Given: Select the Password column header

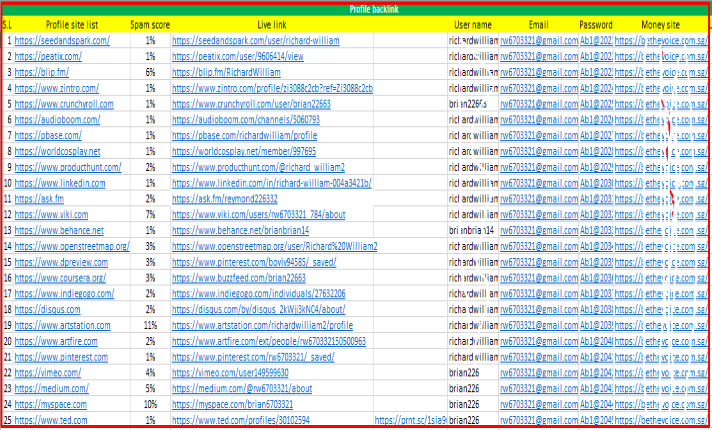Looking at the screenshot, I should click(595, 23).
